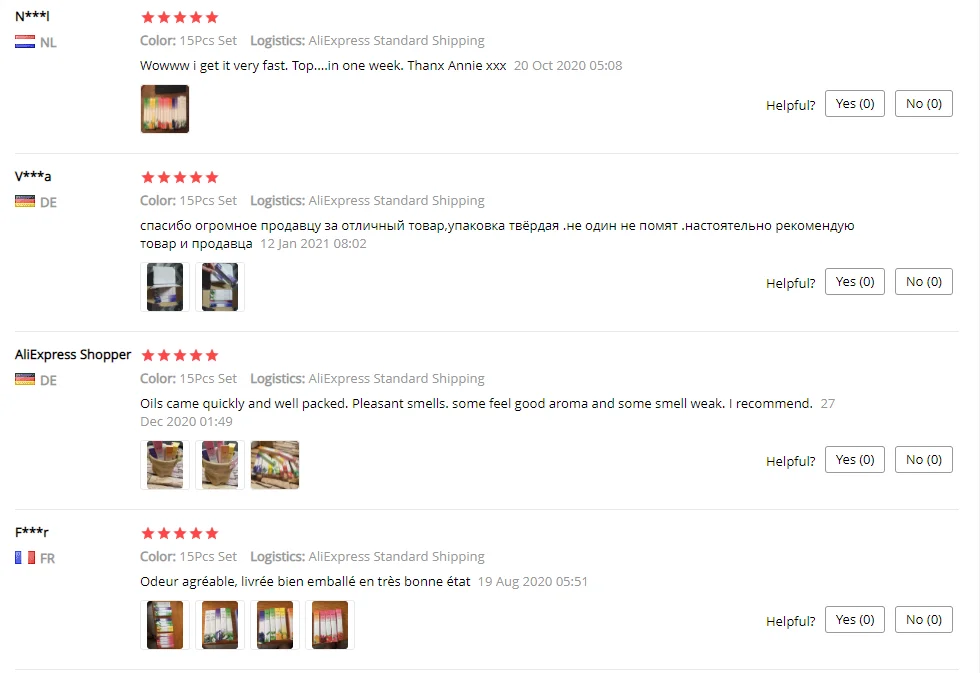Vote Yes on V***a's Russian review

(x=854, y=282)
